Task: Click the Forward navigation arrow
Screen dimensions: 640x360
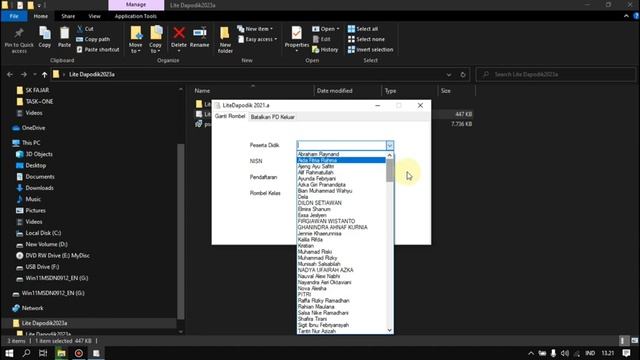Action: [24, 74]
